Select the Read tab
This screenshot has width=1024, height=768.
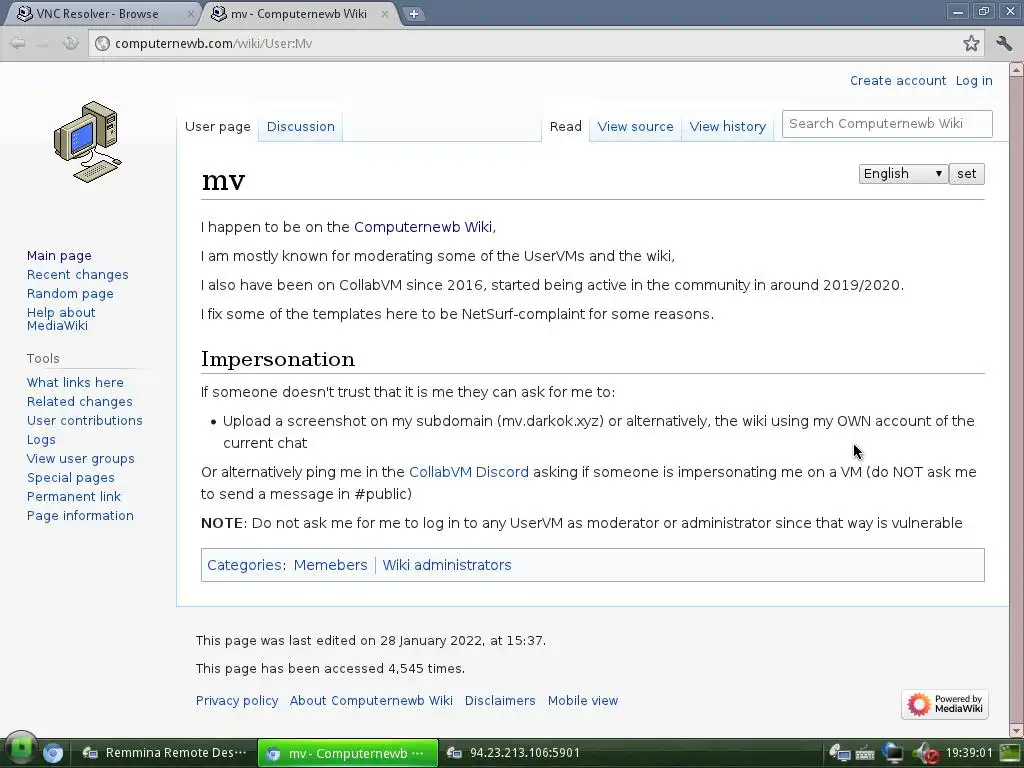566,127
